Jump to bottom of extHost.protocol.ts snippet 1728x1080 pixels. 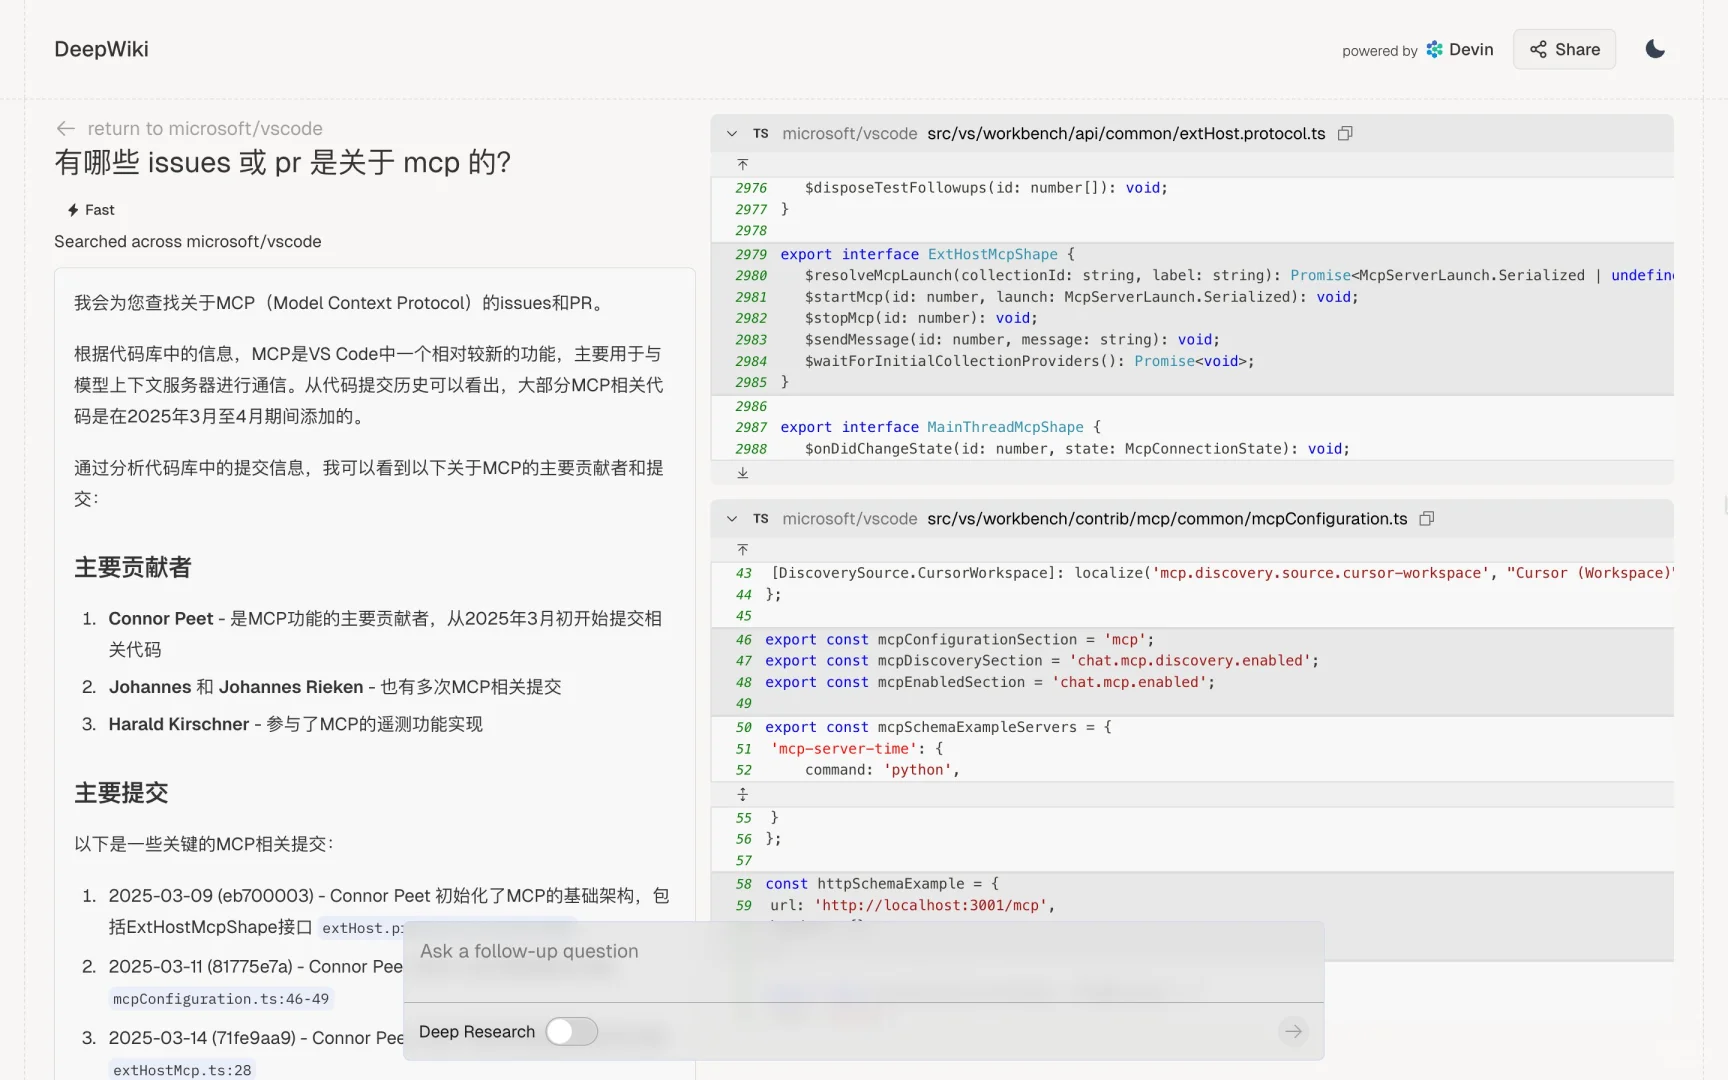click(x=742, y=472)
